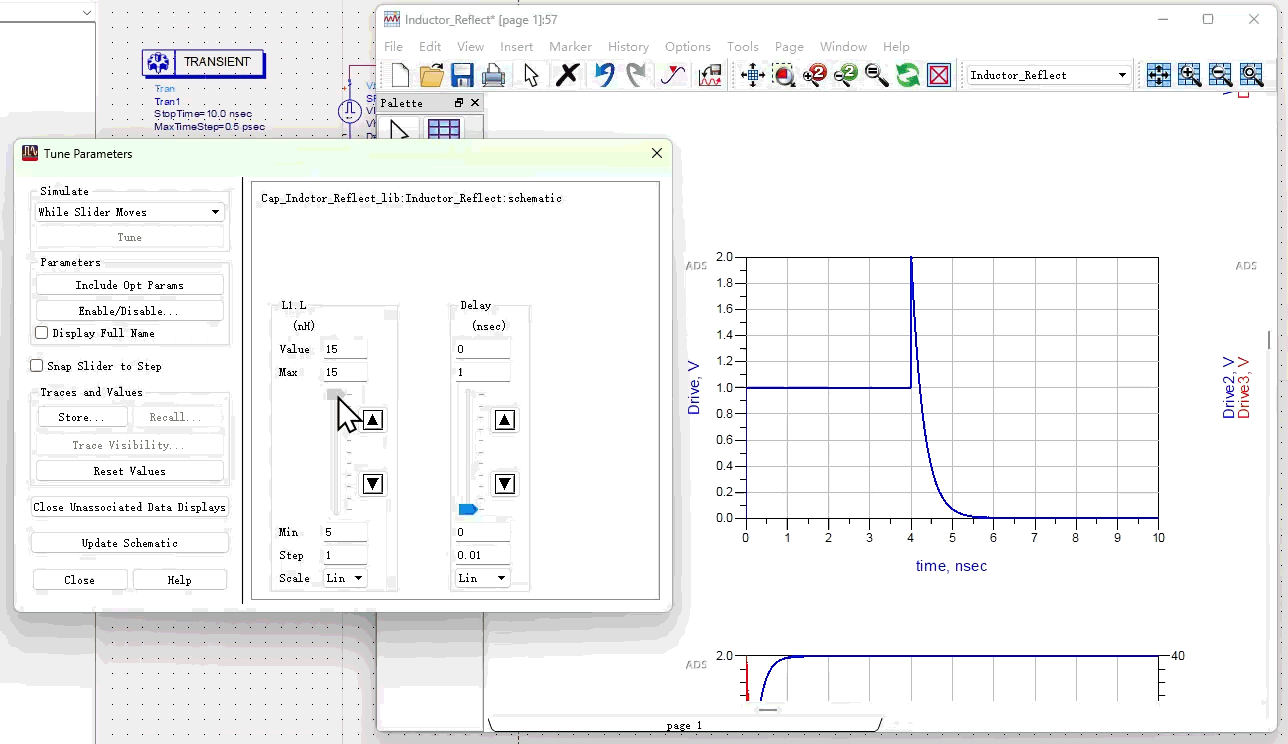Close the Palette panel
1288x744 pixels.
475,103
